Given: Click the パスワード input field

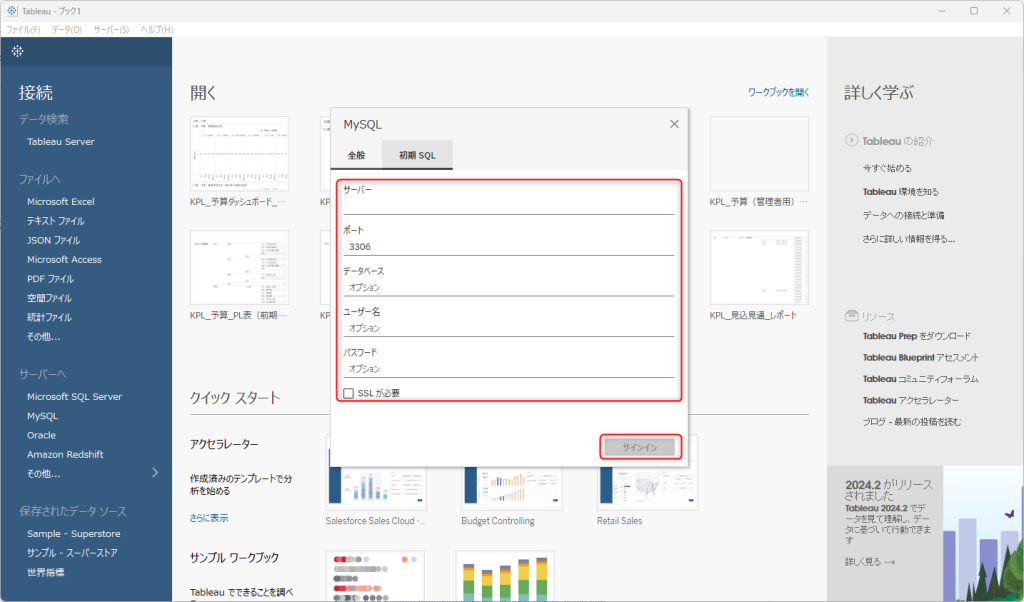Looking at the screenshot, I should pyautogui.click(x=509, y=369).
